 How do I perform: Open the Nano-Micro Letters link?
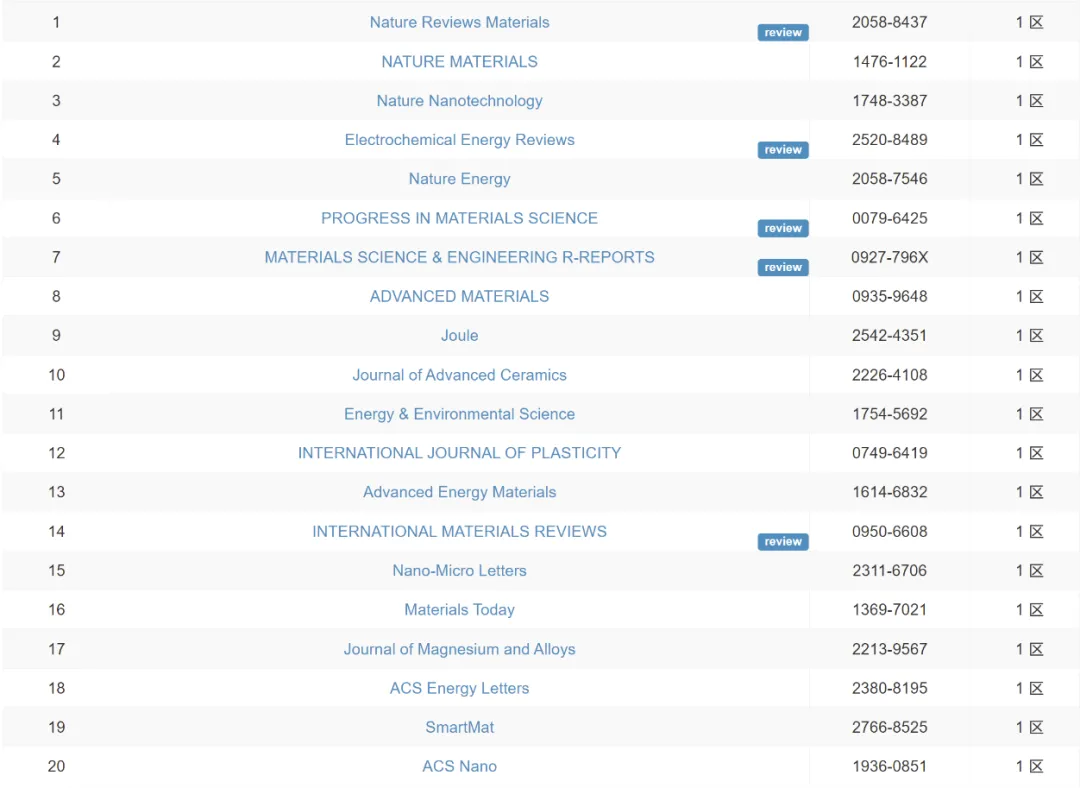pos(459,570)
